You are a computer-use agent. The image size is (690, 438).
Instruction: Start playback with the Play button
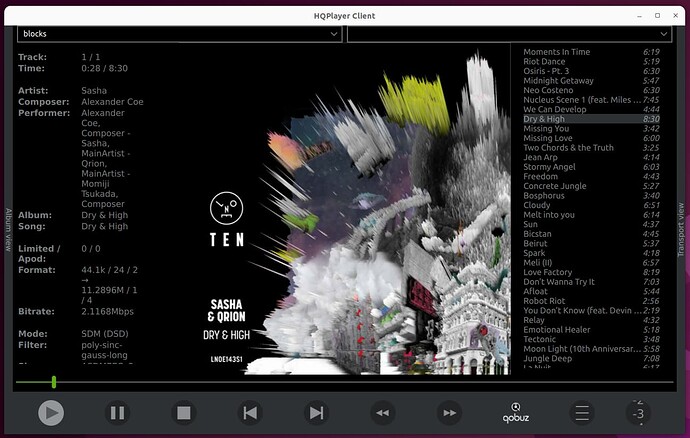tap(51, 413)
